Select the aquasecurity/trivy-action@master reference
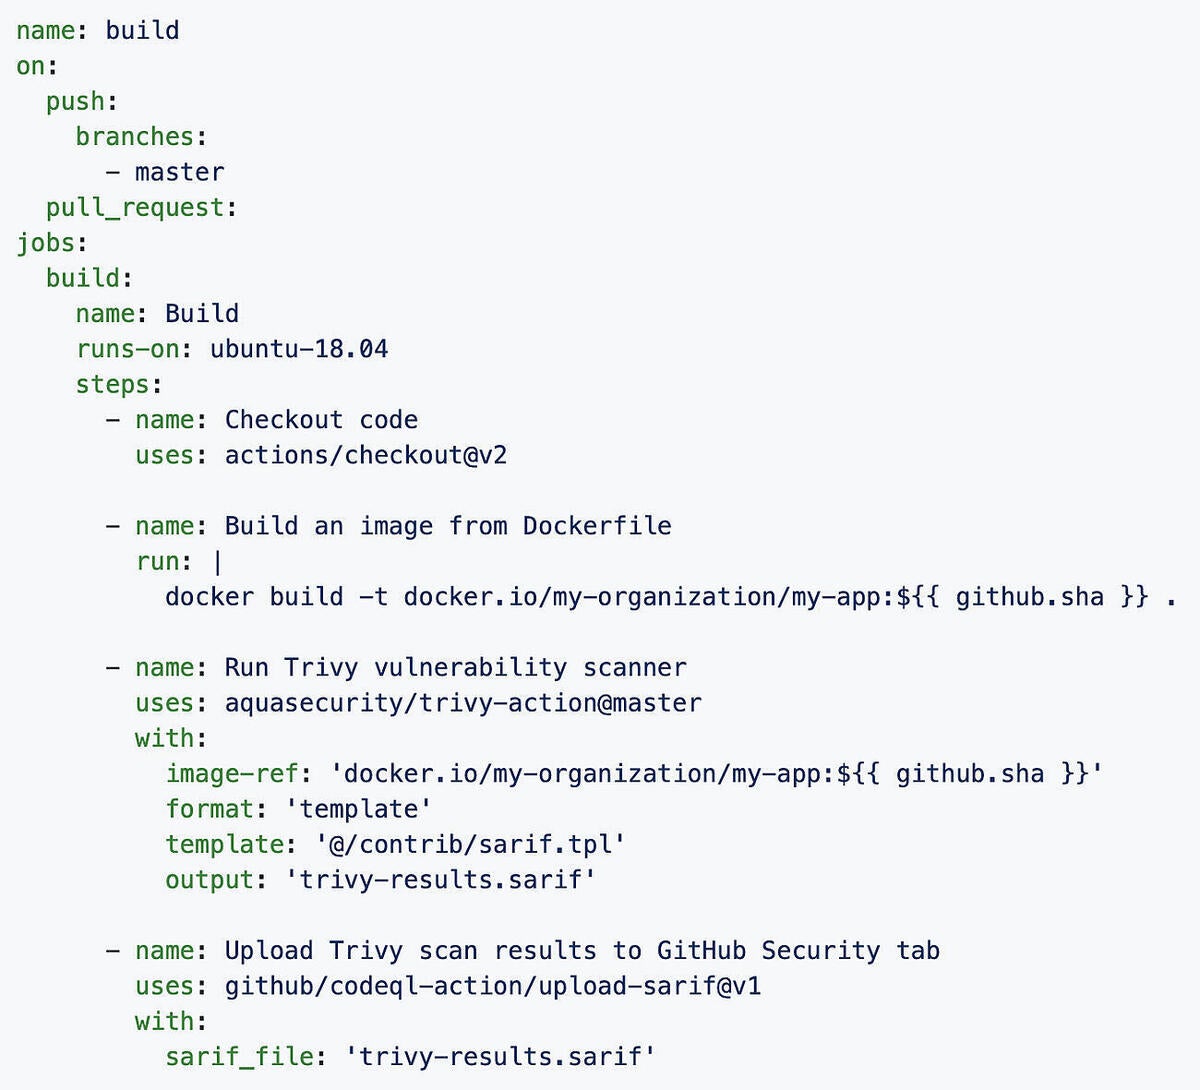Screen dimensions: 1200x1090 [463, 703]
